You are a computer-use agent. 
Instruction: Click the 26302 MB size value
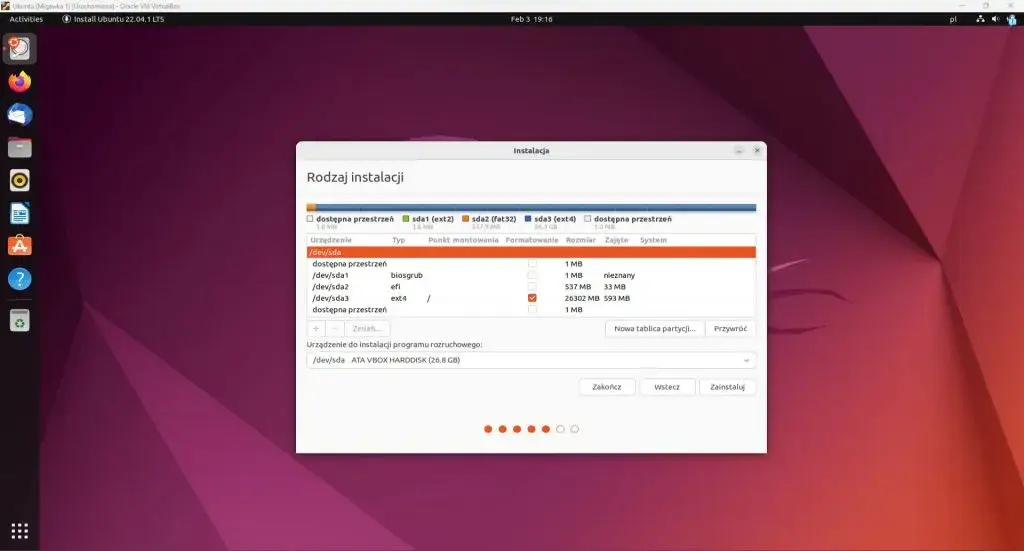[582, 298]
